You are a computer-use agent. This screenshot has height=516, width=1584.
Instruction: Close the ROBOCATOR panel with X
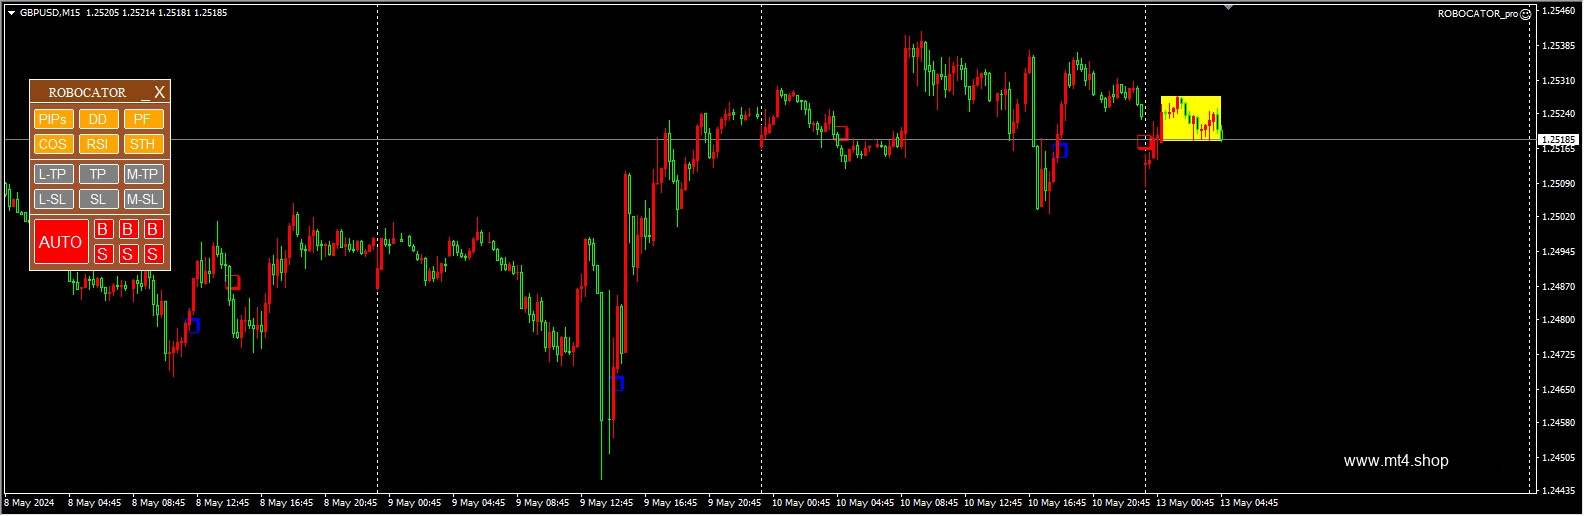pyautogui.click(x=159, y=92)
